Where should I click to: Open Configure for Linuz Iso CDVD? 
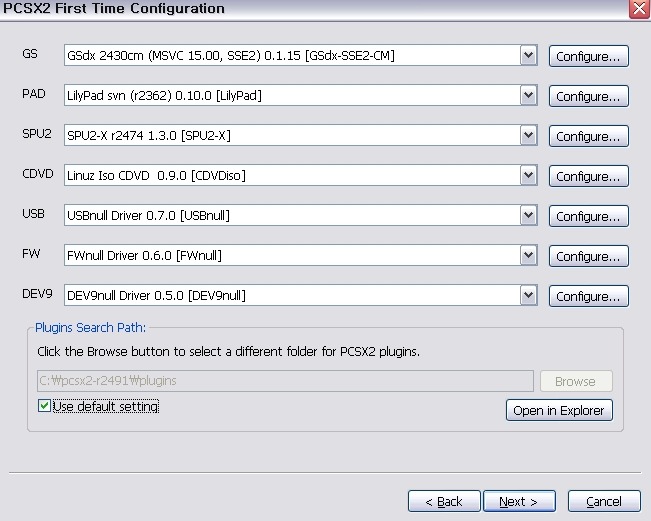[588, 177]
